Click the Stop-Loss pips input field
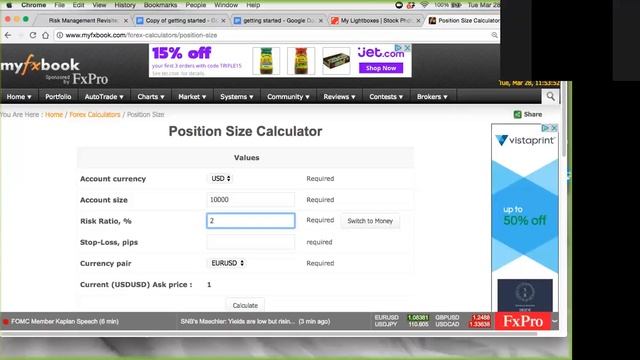Screen dimensions: 640x360 tap(251, 242)
